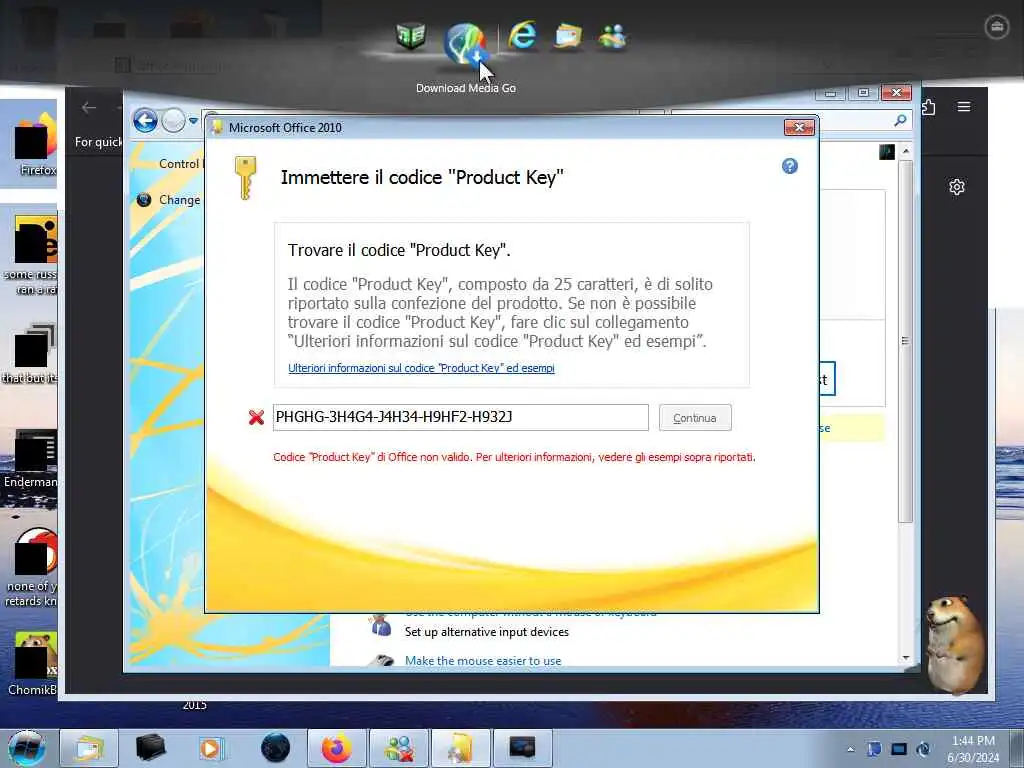Open the mail envelope icon in the dock

pos(568,36)
